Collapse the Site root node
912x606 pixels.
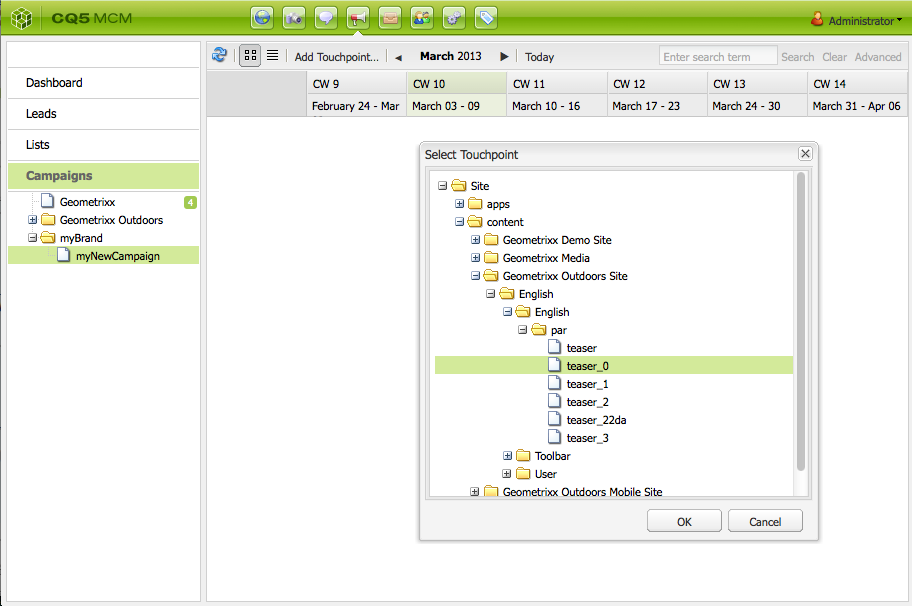(x=443, y=186)
